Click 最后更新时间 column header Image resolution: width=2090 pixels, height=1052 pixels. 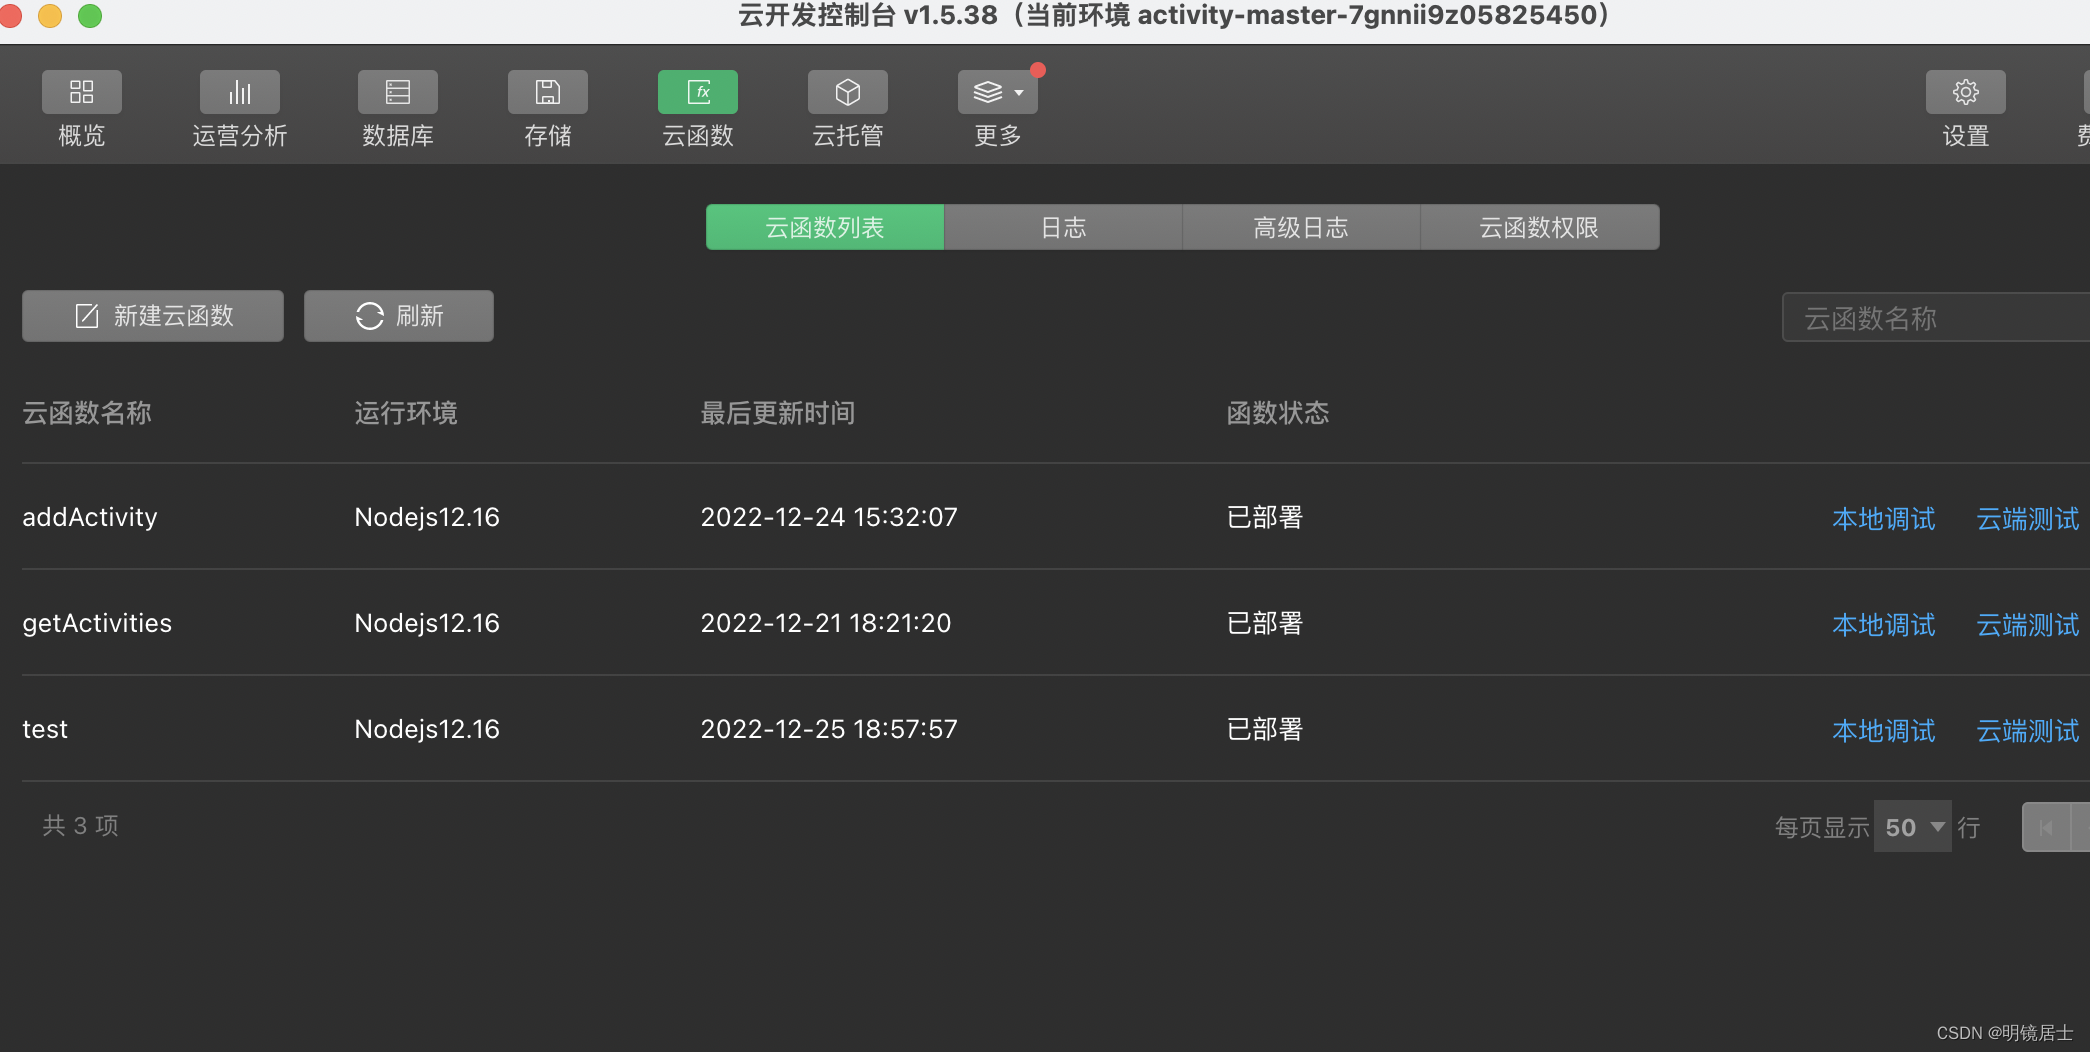tap(778, 413)
